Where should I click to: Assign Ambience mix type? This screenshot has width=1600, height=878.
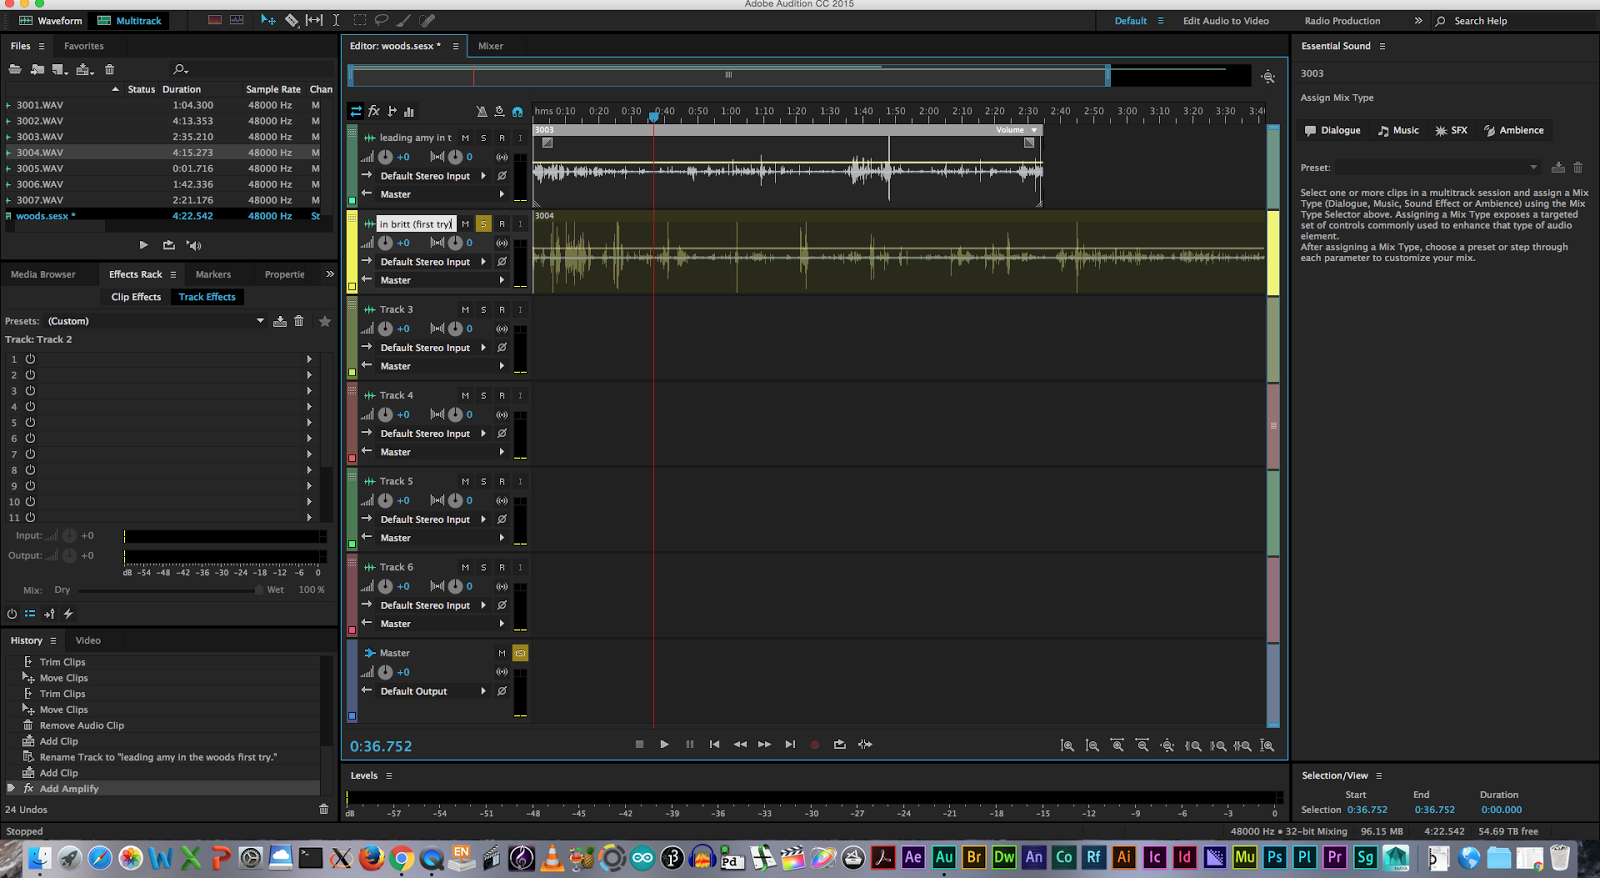coord(1514,130)
